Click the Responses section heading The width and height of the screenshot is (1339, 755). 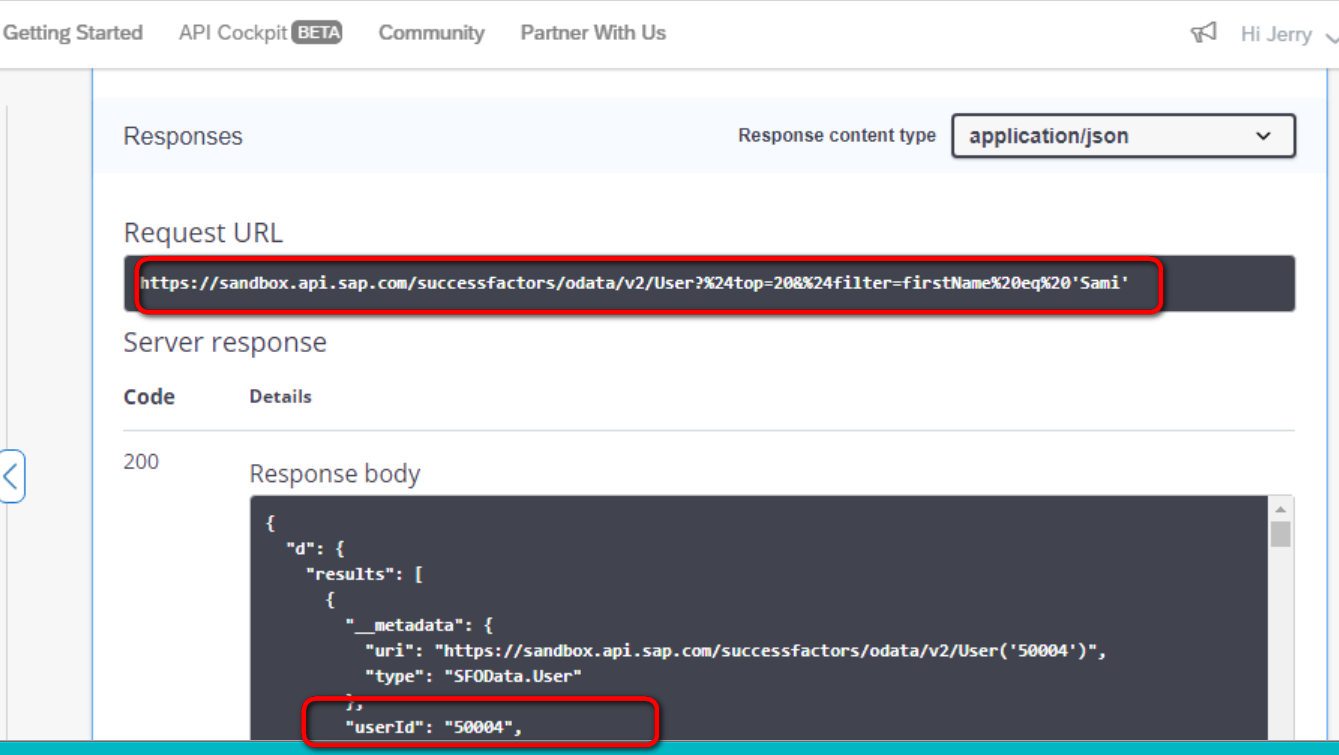(182, 137)
